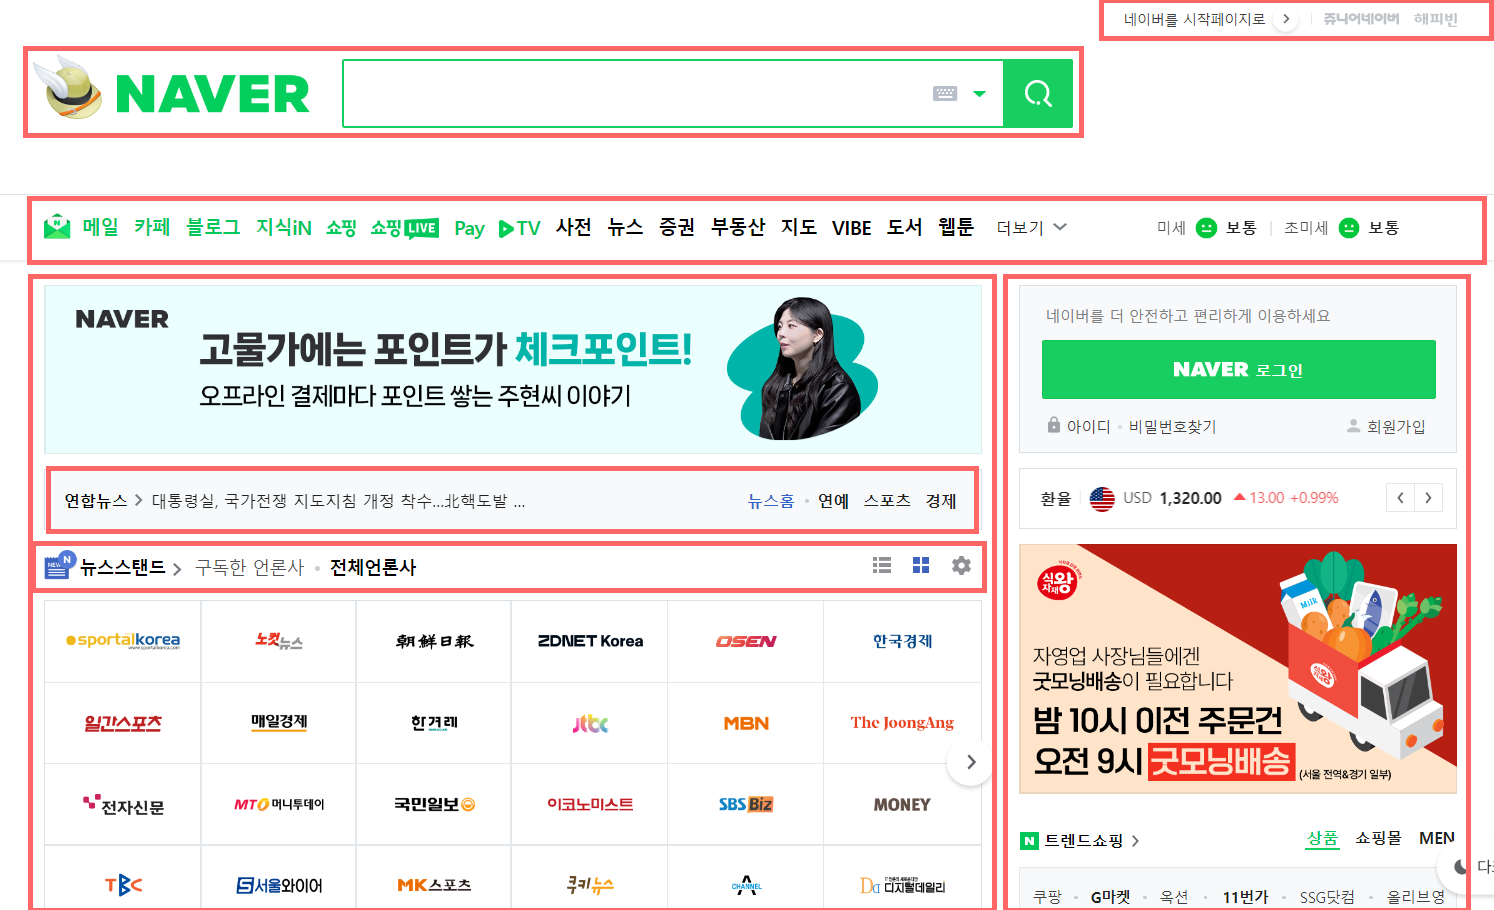Click the 미세 dust smiley face icon
Viewport: 1494px width, 910px height.
point(1207,228)
